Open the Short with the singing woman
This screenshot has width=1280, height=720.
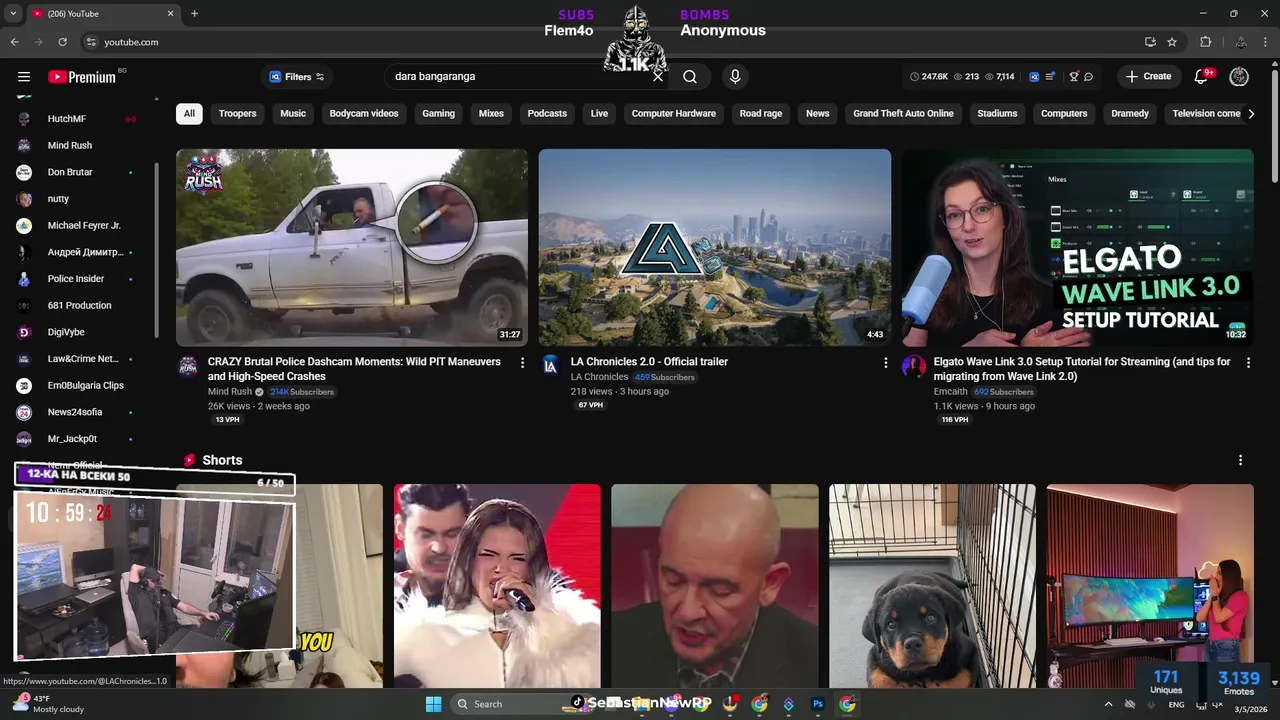pos(497,586)
